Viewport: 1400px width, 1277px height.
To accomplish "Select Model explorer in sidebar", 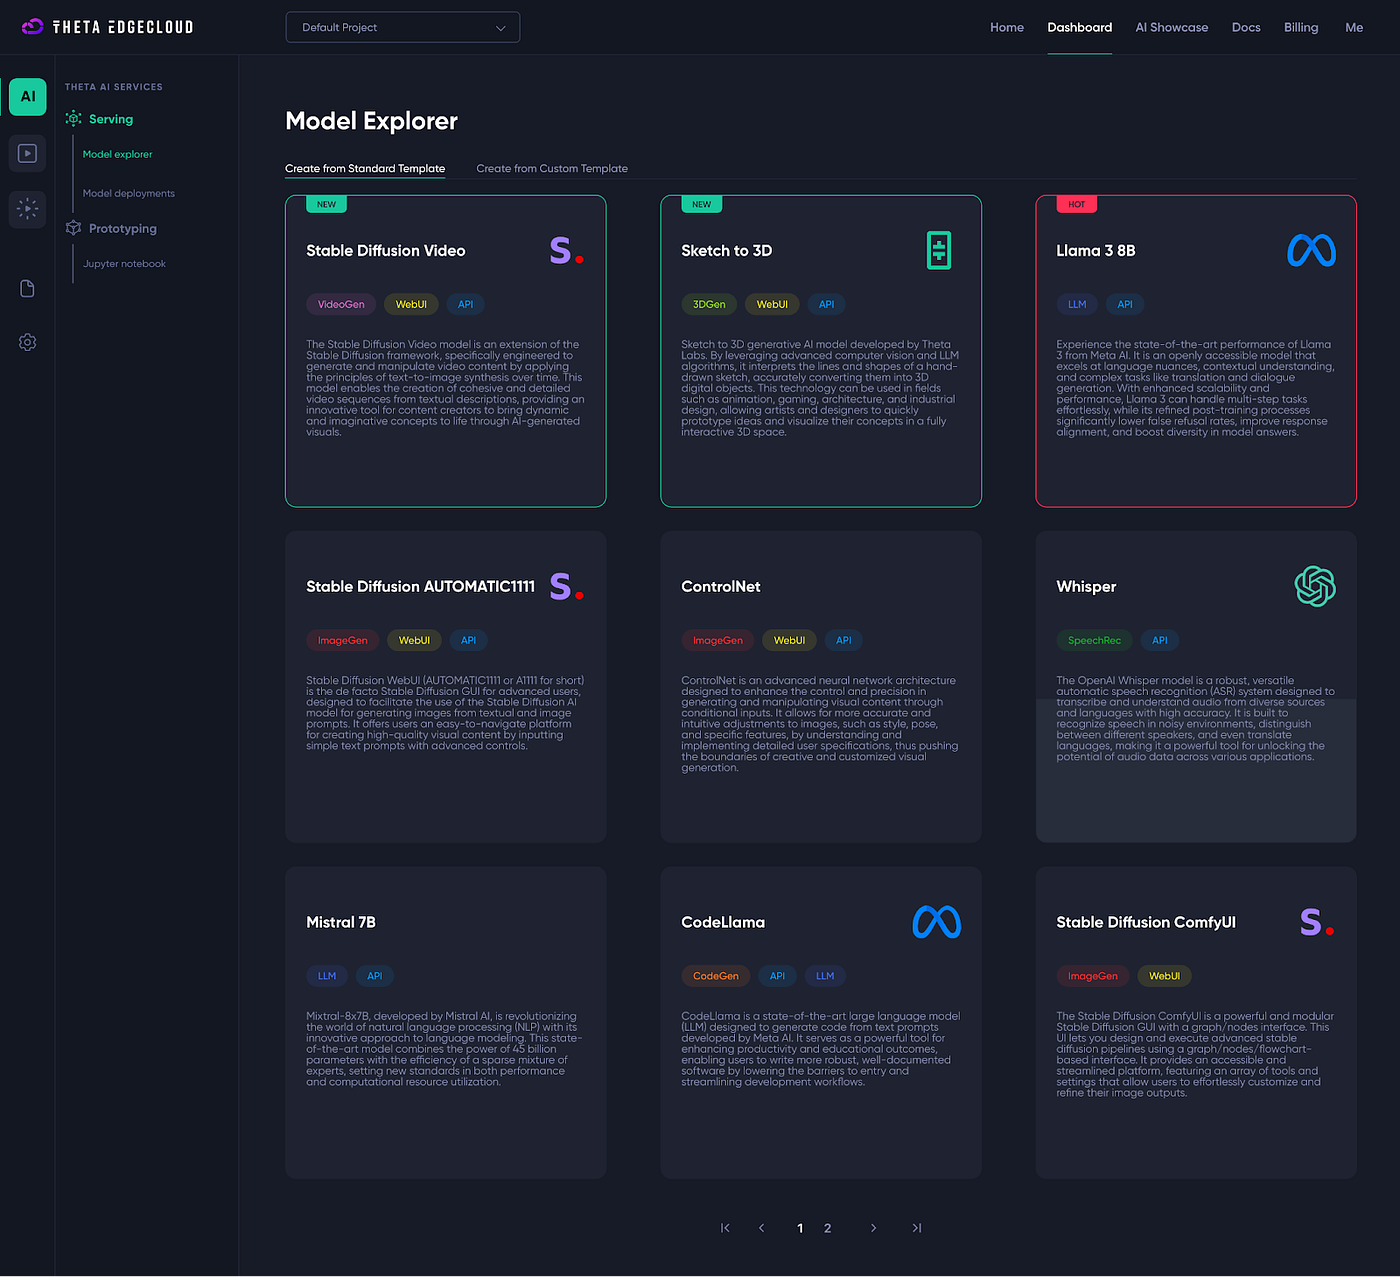I will 118,154.
